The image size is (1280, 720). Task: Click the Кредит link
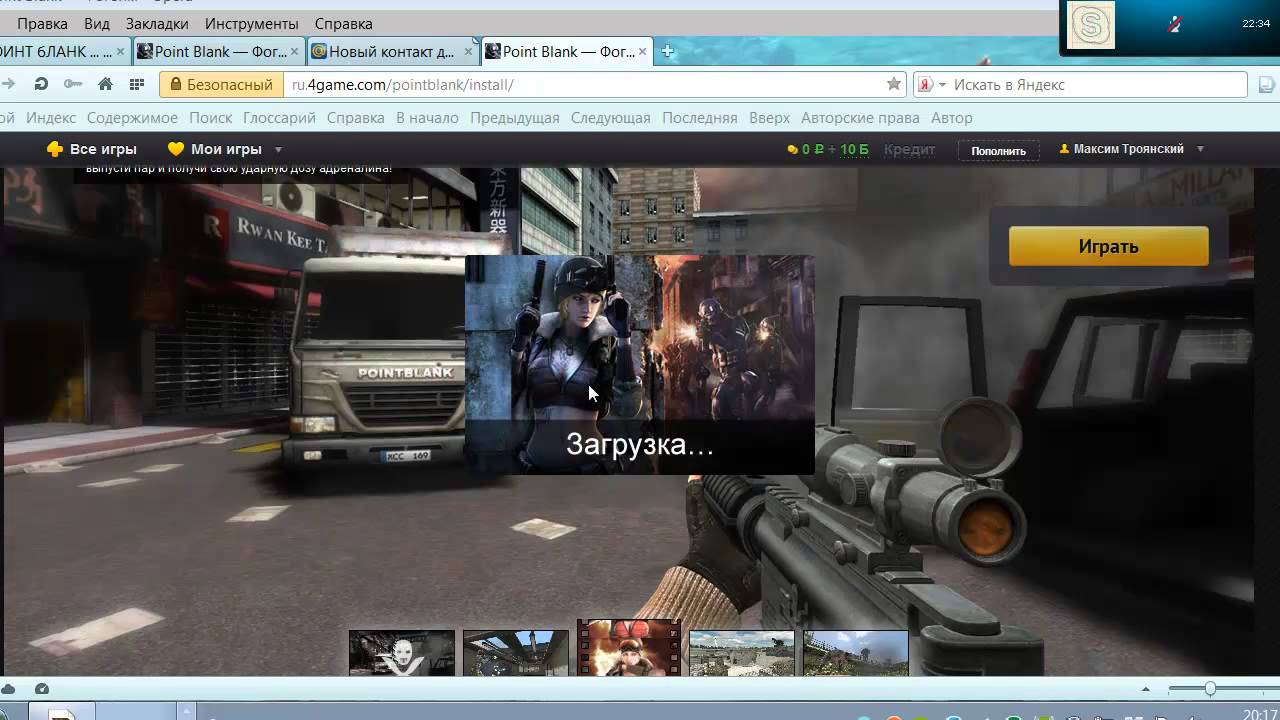tap(909, 149)
